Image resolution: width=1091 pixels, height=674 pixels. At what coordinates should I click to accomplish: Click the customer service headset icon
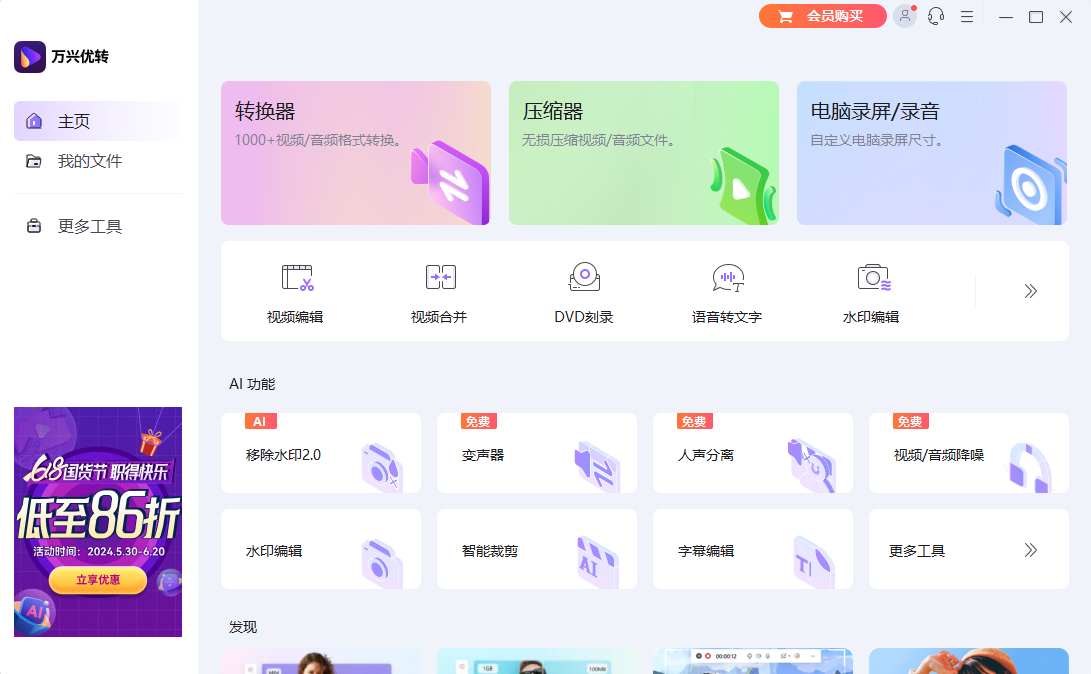[x=935, y=16]
